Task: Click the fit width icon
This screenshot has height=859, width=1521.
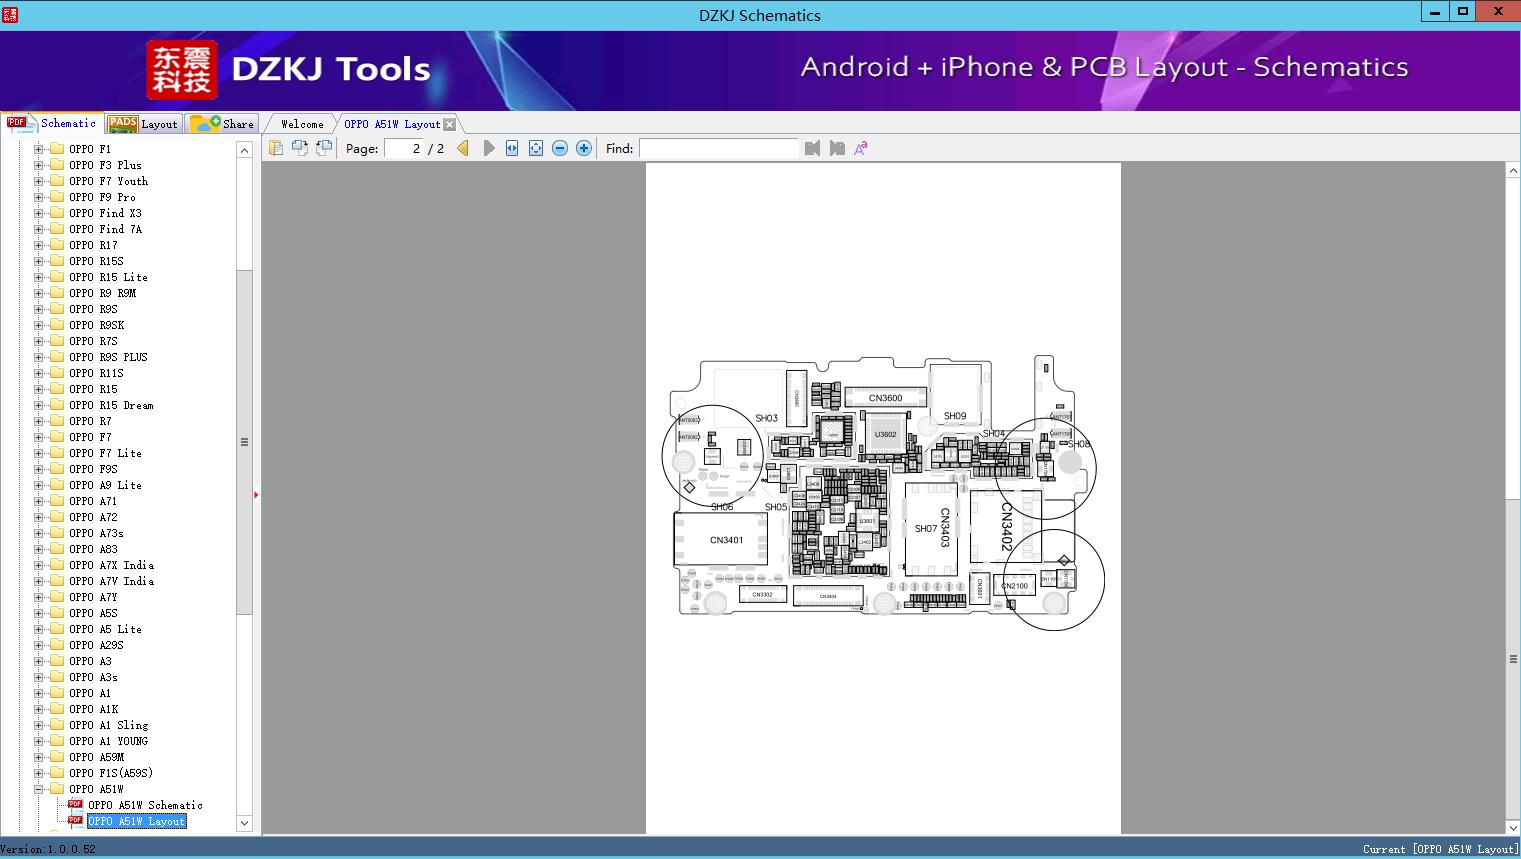Action: (x=512, y=148)
